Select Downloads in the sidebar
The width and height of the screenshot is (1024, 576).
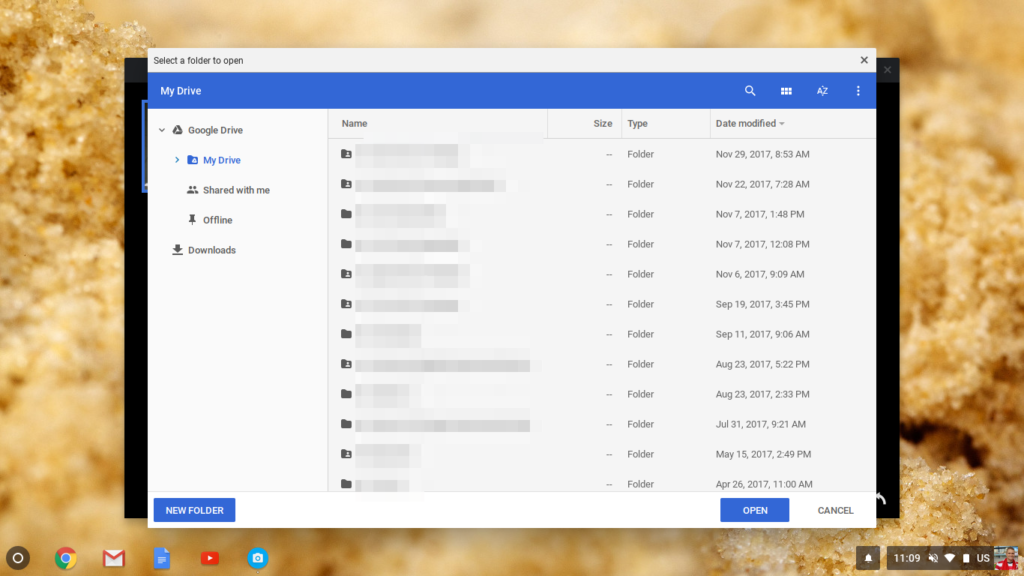pos(210,249)
